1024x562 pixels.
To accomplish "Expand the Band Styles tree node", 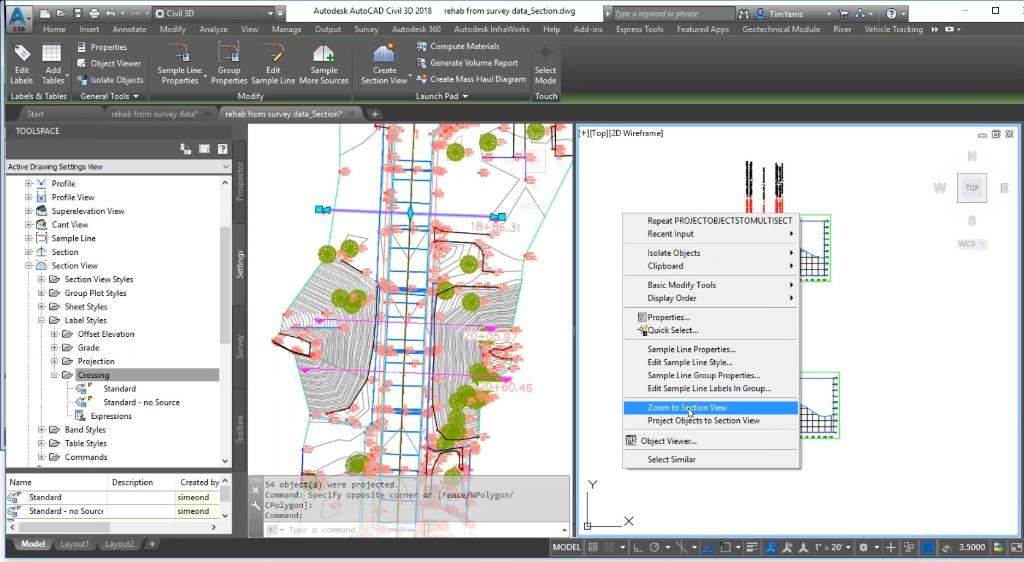I will coord(42,430).
